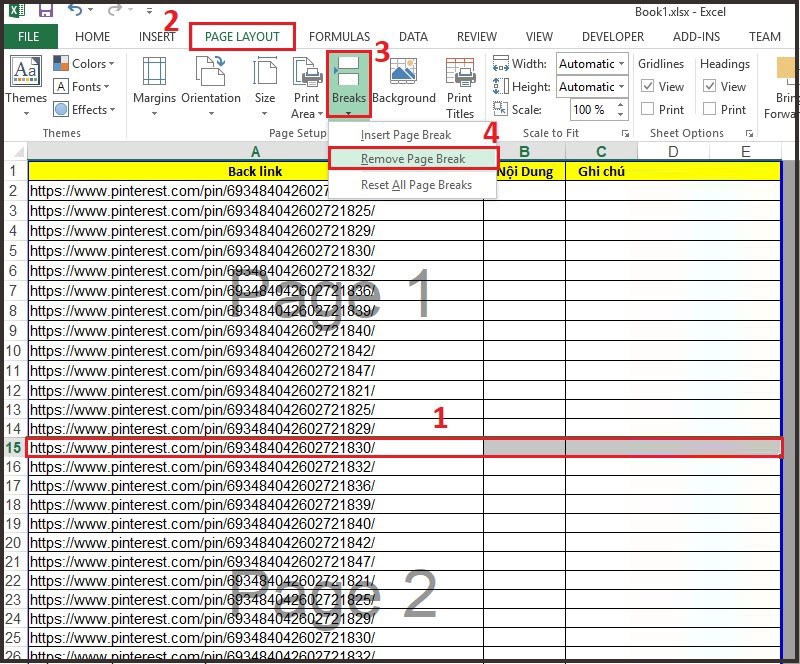Open the Scale to Fit dialog launcher
The image size is (800, 664).
click(x=625, y=134)
